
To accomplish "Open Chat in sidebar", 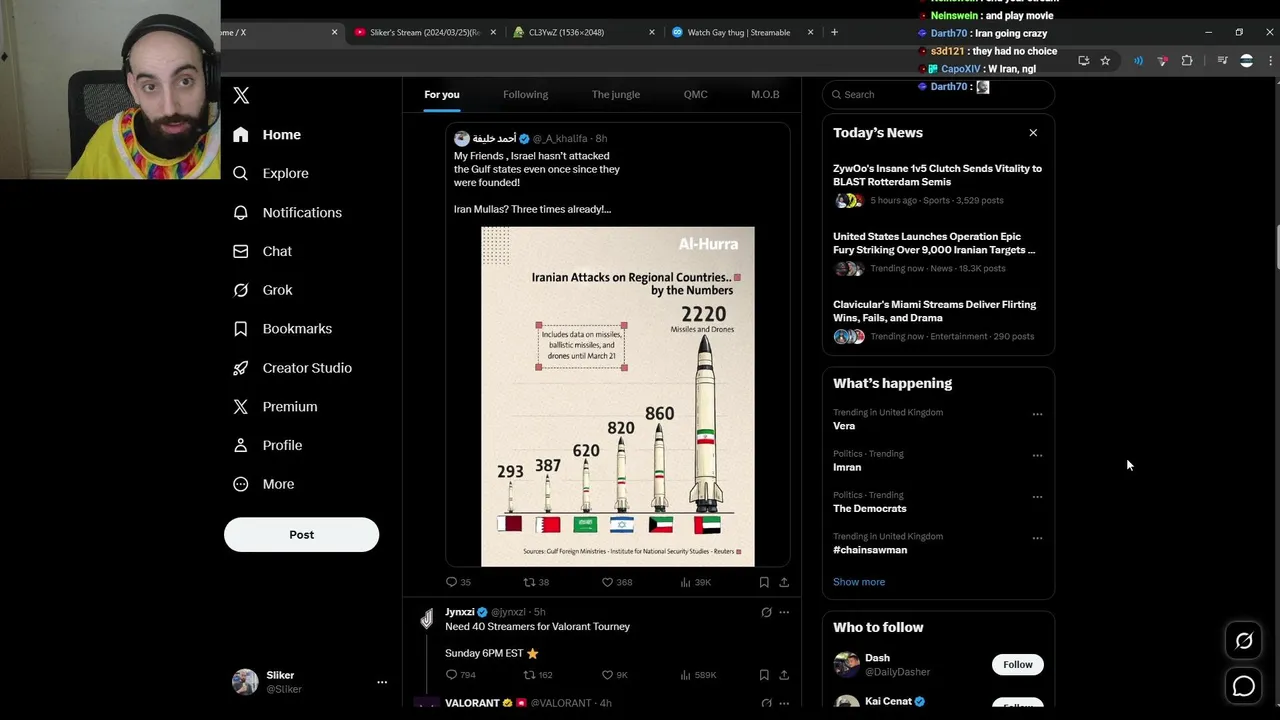I will pos(263,251).
